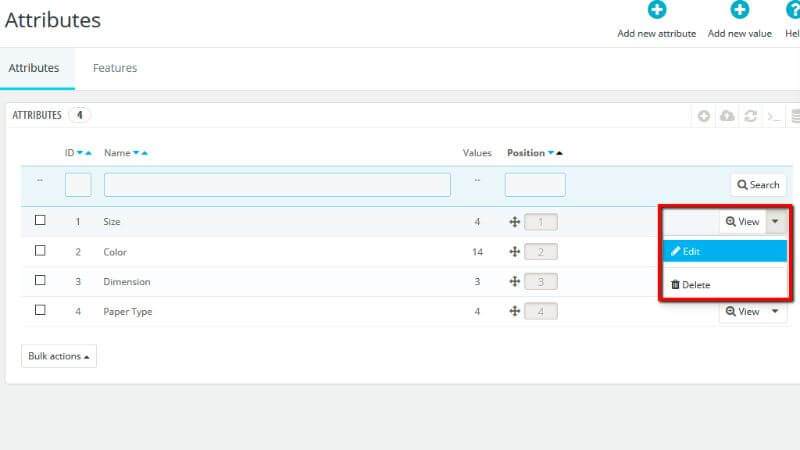Switch to the Features tab
This screenshot has height=450, width=800.
click(x=115, y=68)
